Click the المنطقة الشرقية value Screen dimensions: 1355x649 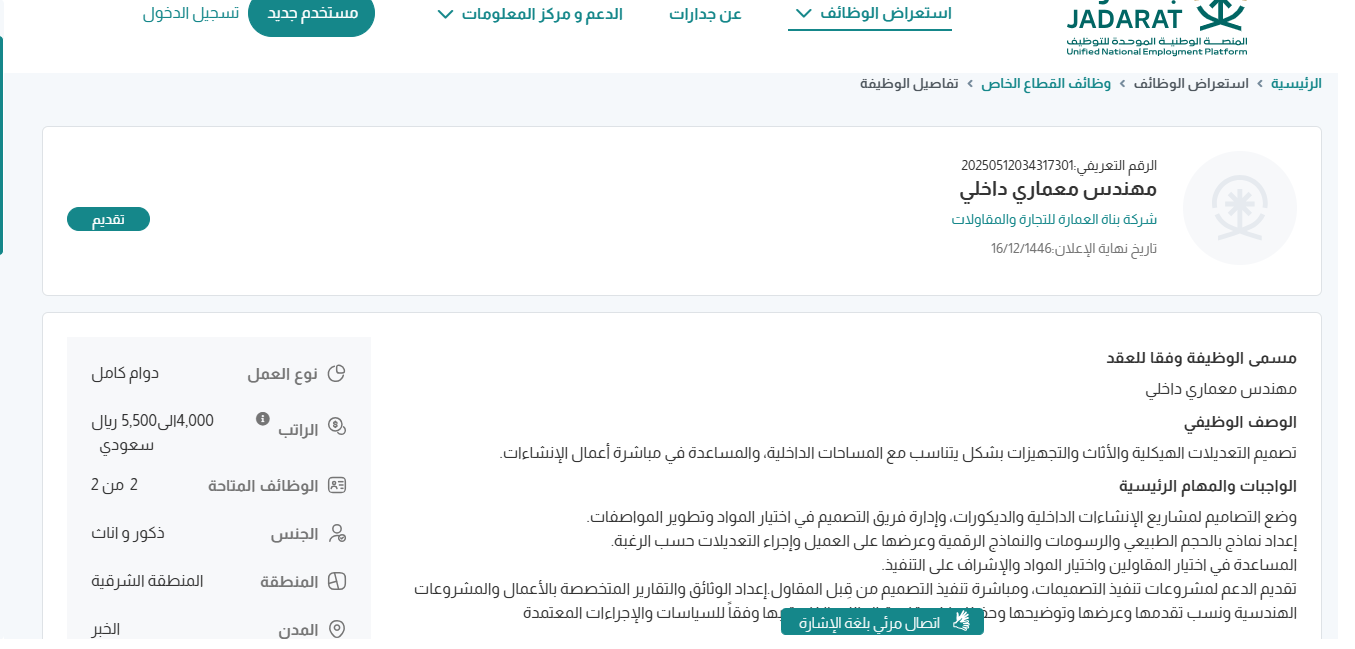point(147,581)
